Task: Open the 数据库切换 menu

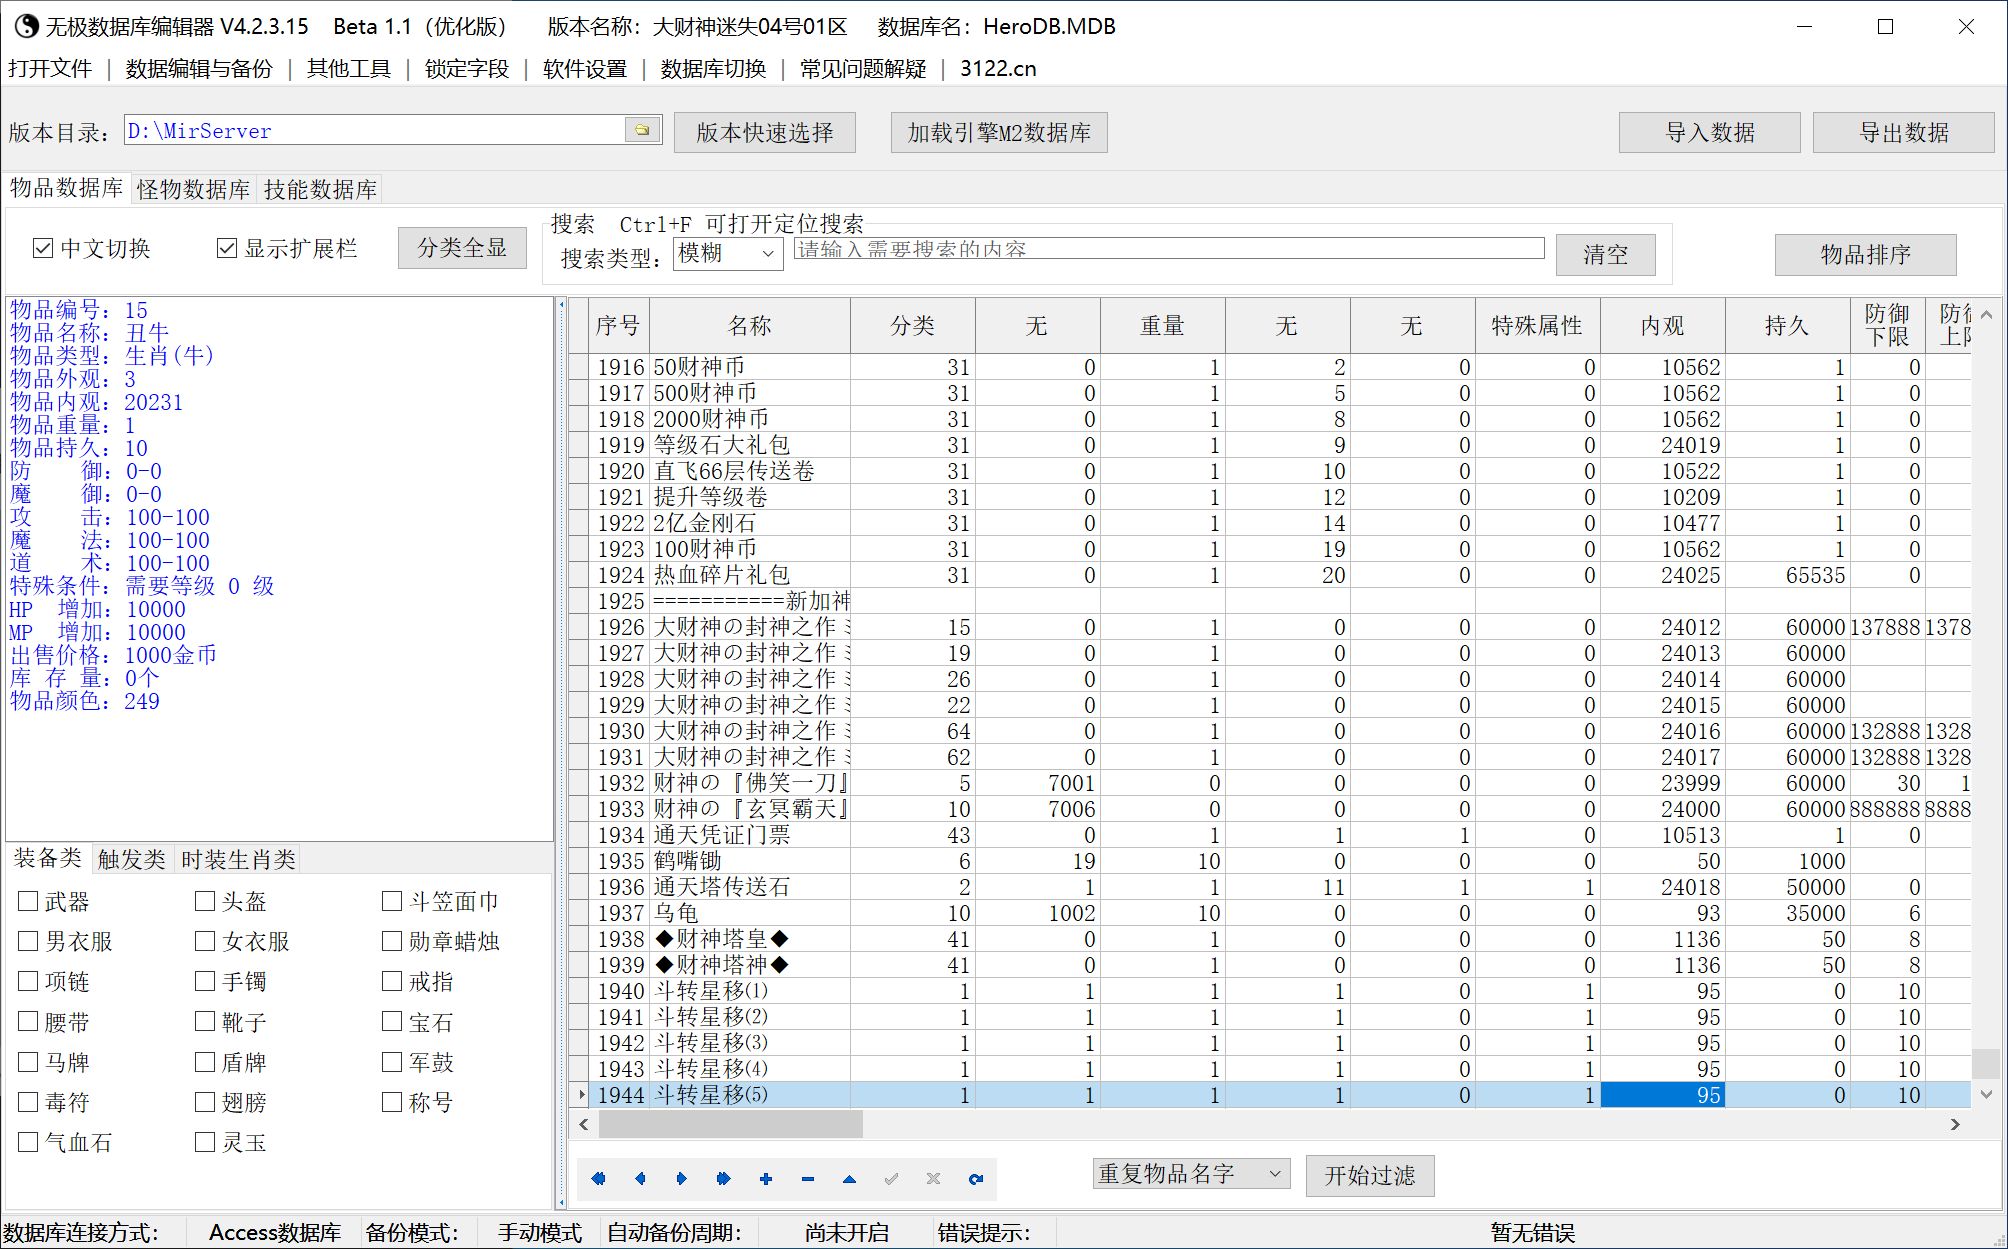Action: (x=713, y=69)
